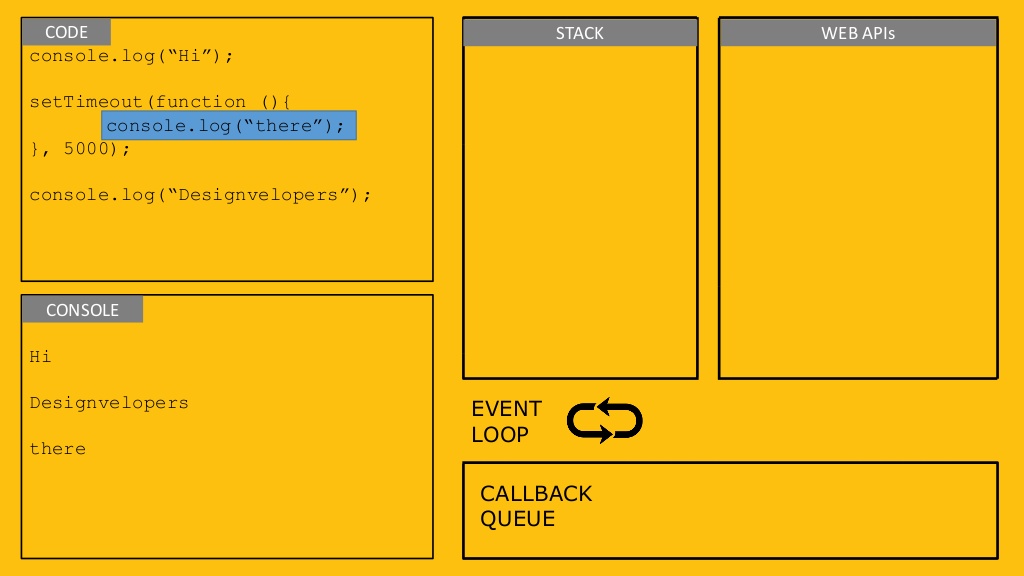Click empty area below code in CODE panel
1024x576 pixels.
click(227, 243)
